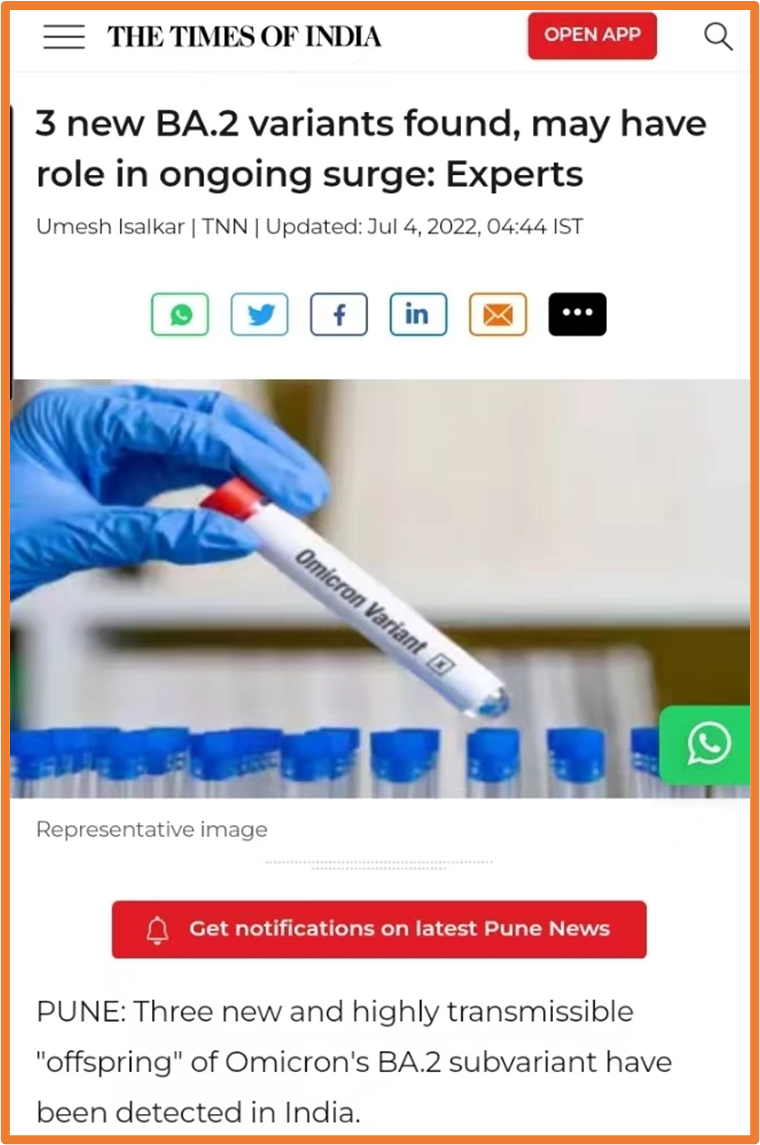Image resolution: width=760 pixels, height=1145 pixels.
Task: Share article via WhatsApp icon
Action: point(180,314)
